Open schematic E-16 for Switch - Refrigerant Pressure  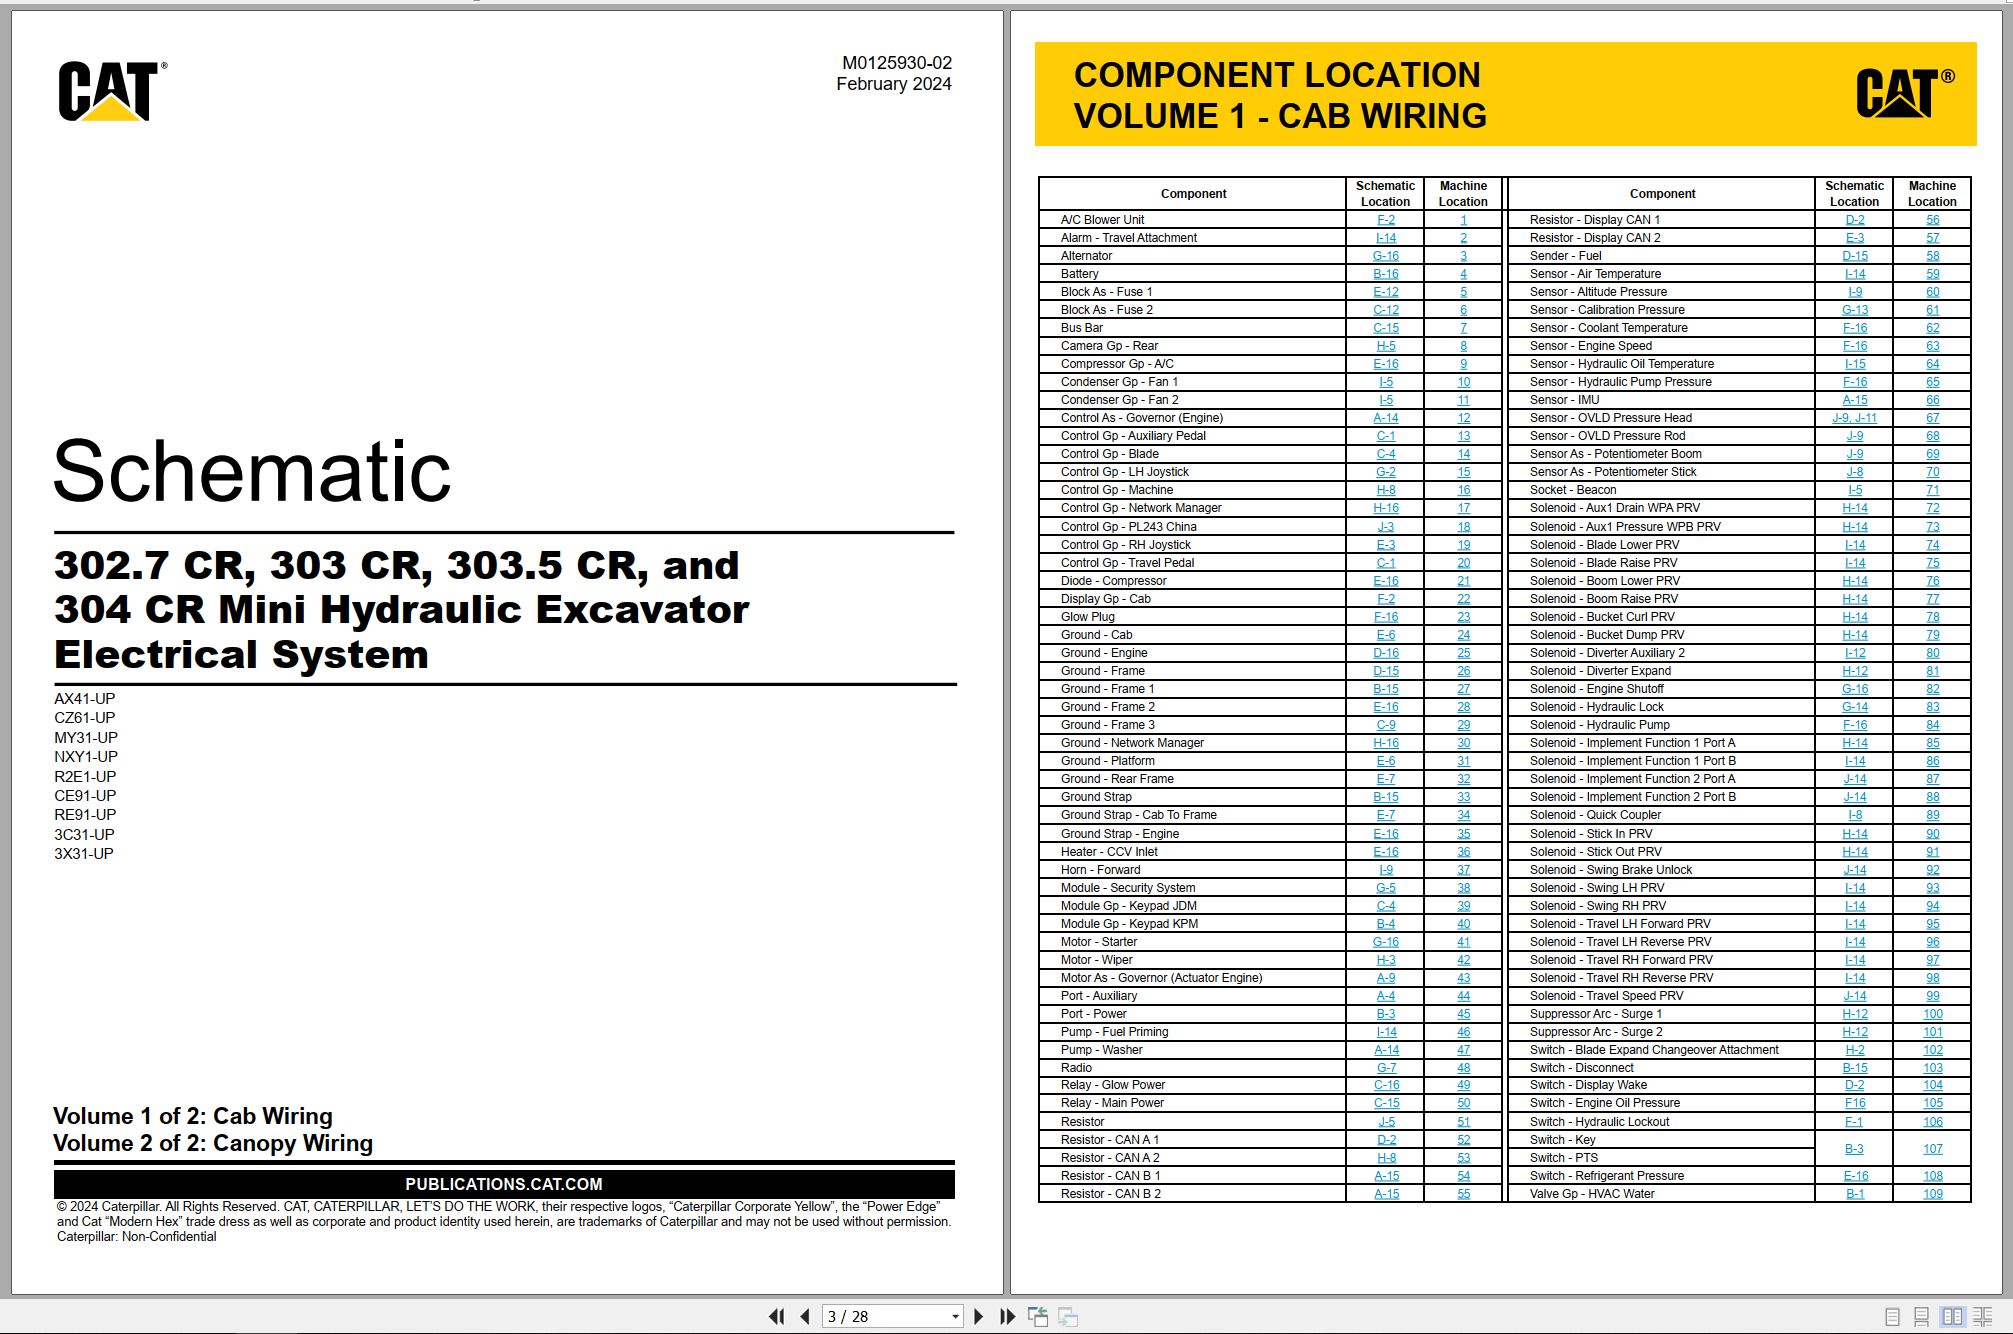tap(1854, 1176)
